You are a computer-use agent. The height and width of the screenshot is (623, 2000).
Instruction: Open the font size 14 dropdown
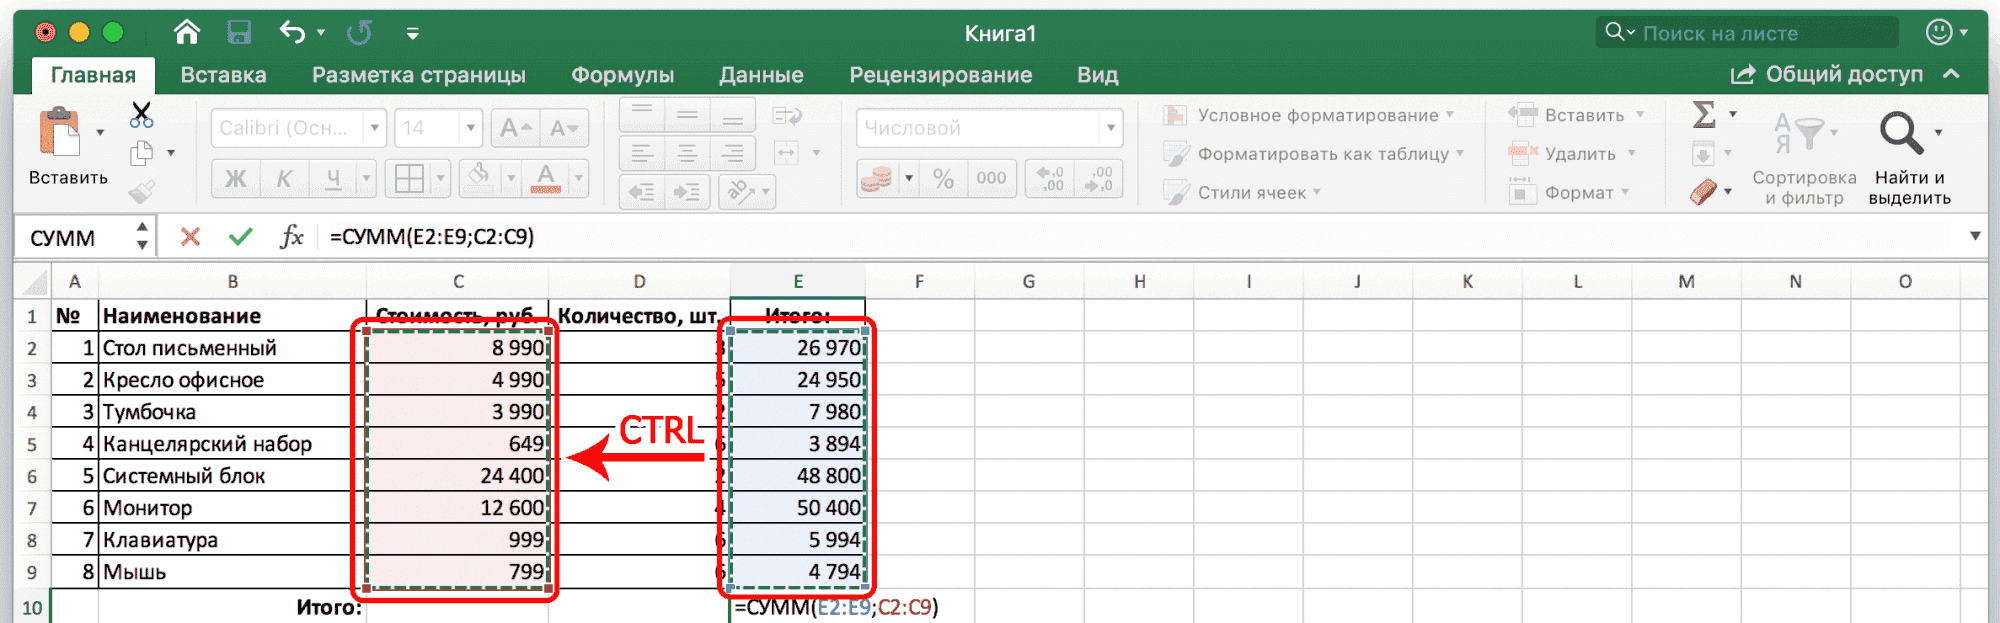pos(471,128)
